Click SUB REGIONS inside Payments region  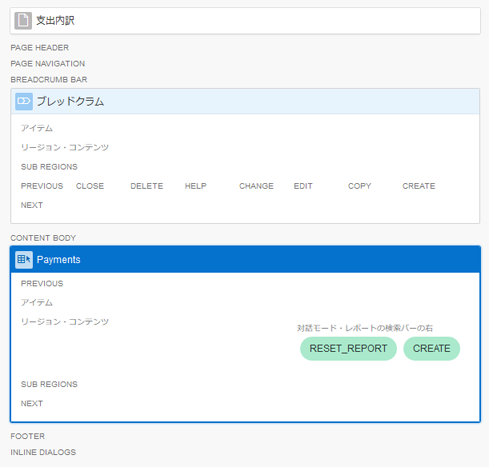(49, 384)
